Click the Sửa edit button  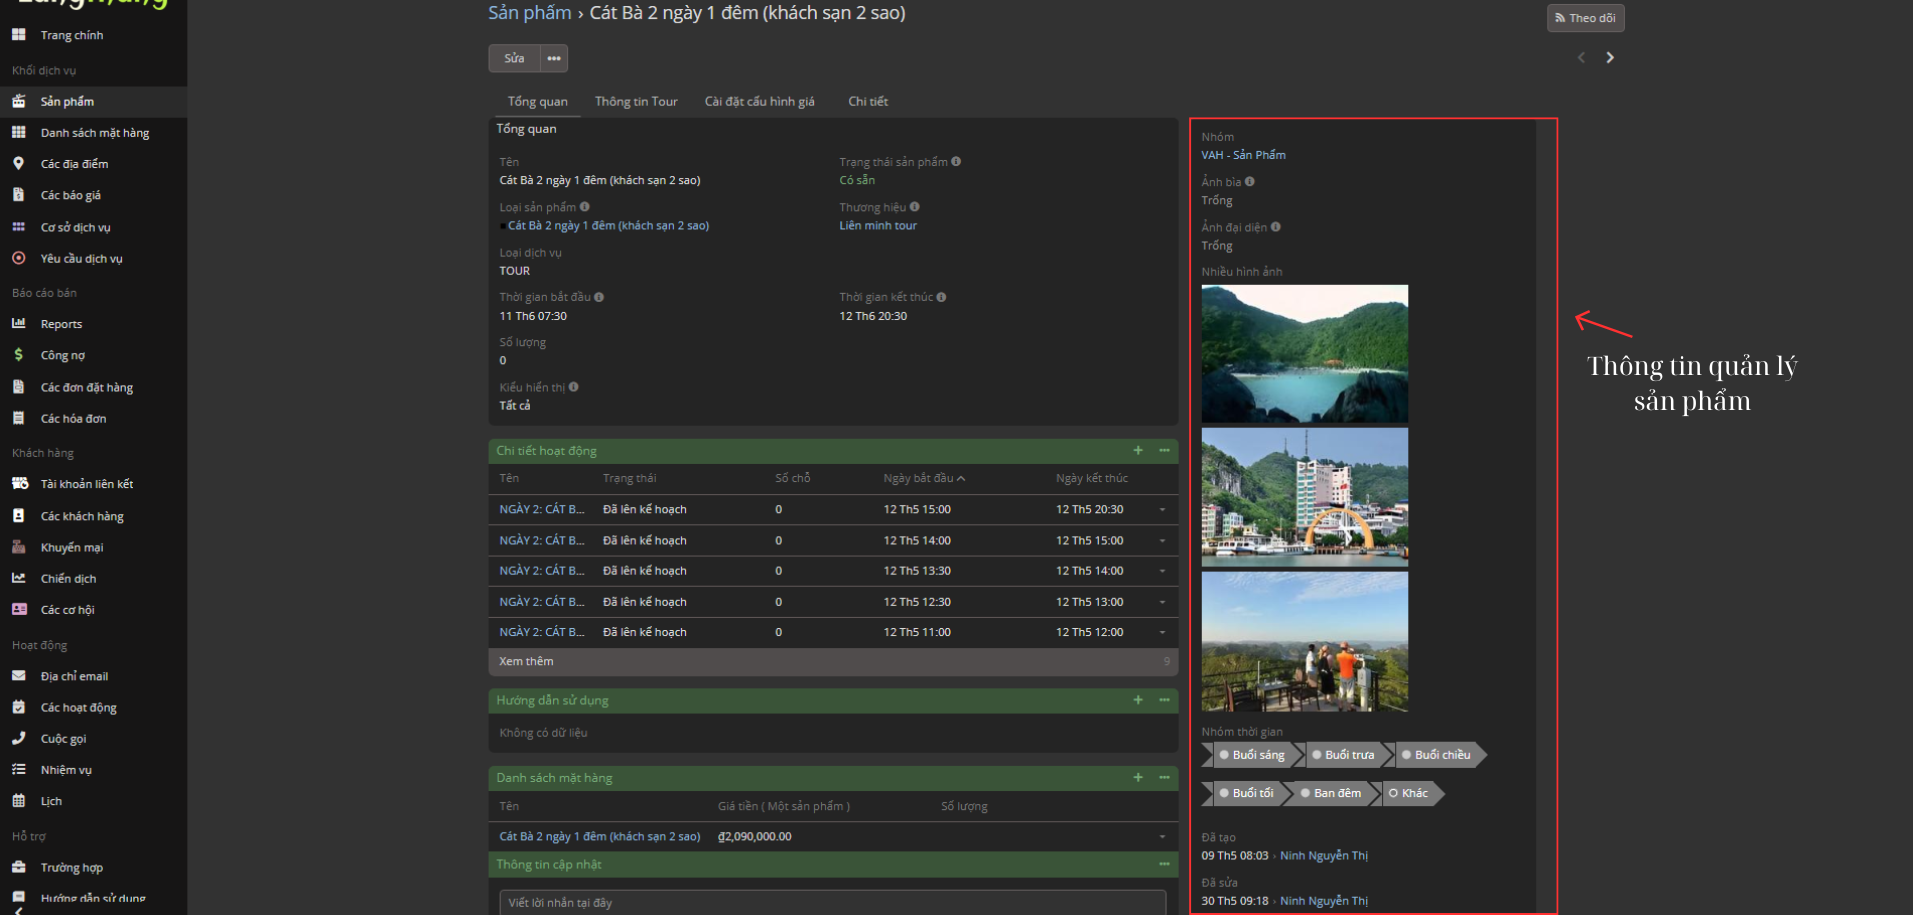[x=514, y=58]
